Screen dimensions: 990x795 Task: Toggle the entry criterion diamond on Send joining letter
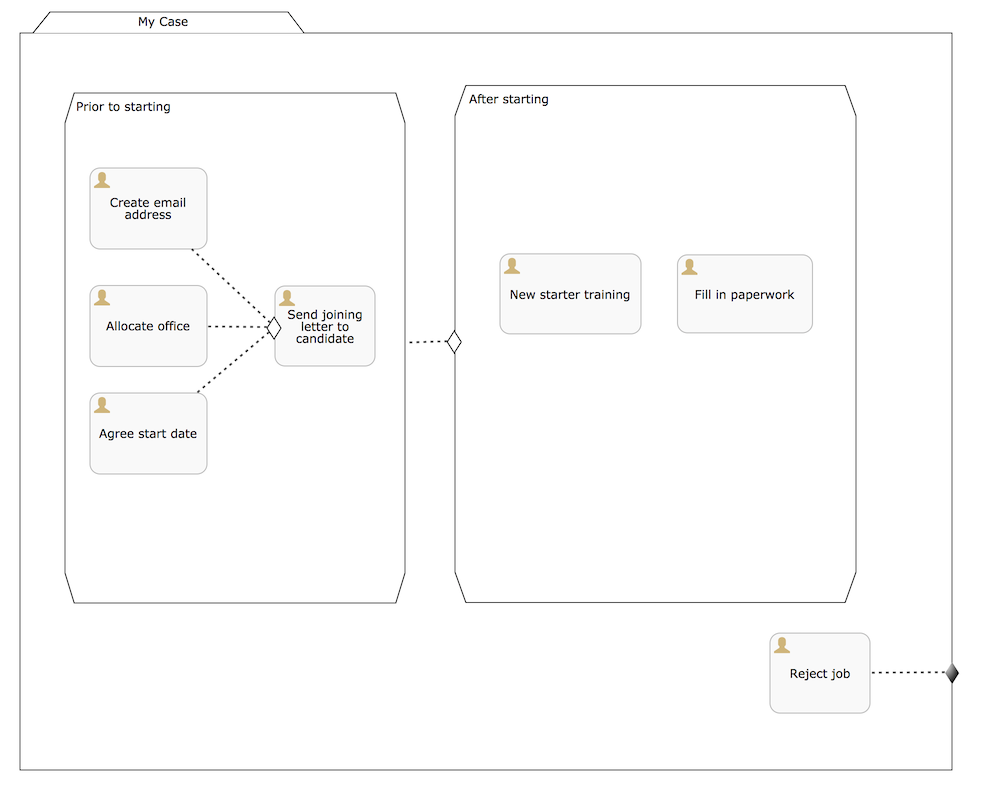click(272, 327)
